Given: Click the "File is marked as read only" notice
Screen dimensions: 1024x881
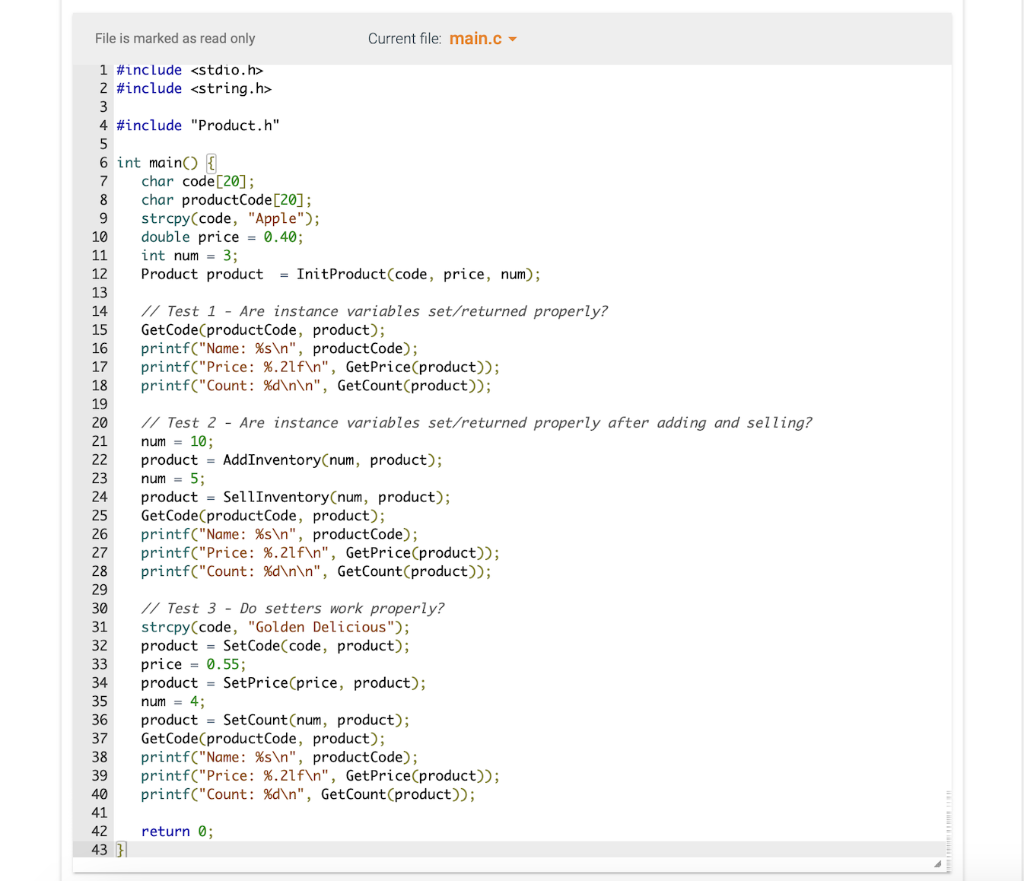Looking at the screenshot, I should 175,38.
